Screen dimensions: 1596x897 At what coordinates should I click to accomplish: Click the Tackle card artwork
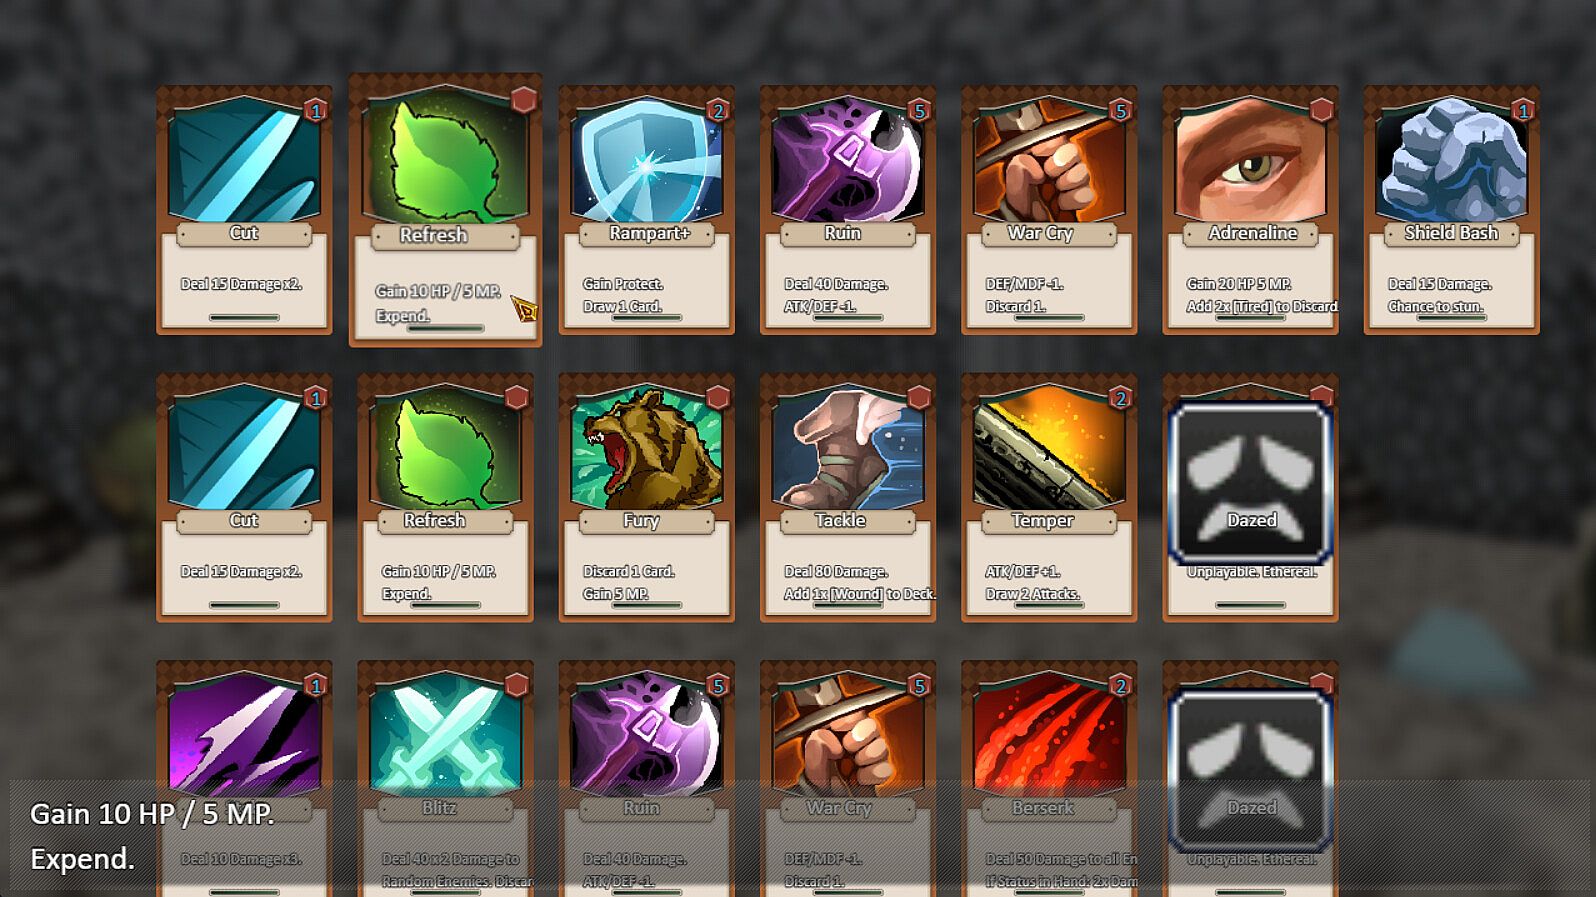848,448
